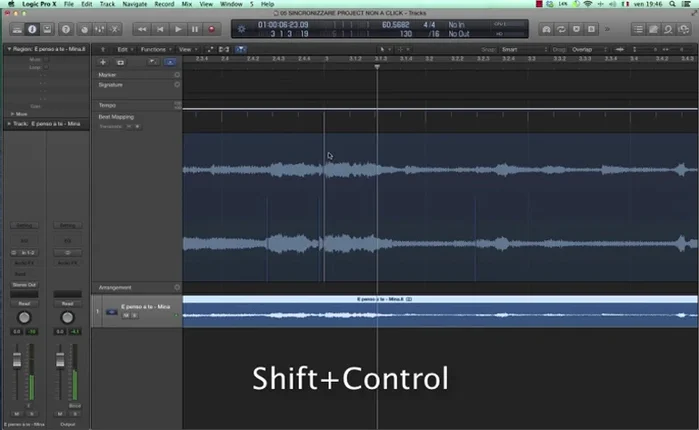Image resolution: width=699 pixels, height=430 pixels.
Task: Tick the region Loop checkbox
Action: [46, 67]
